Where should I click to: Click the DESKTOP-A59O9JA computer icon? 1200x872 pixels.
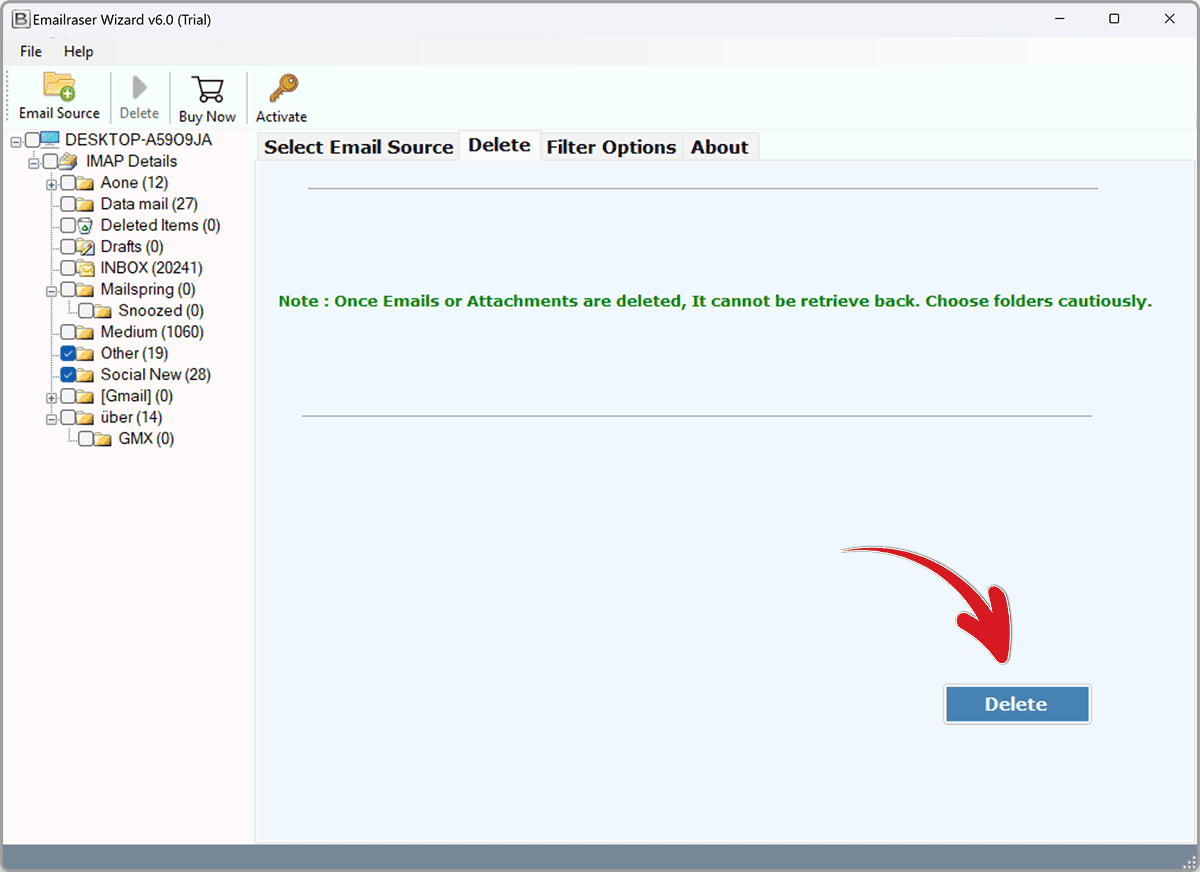coord(50,140)
